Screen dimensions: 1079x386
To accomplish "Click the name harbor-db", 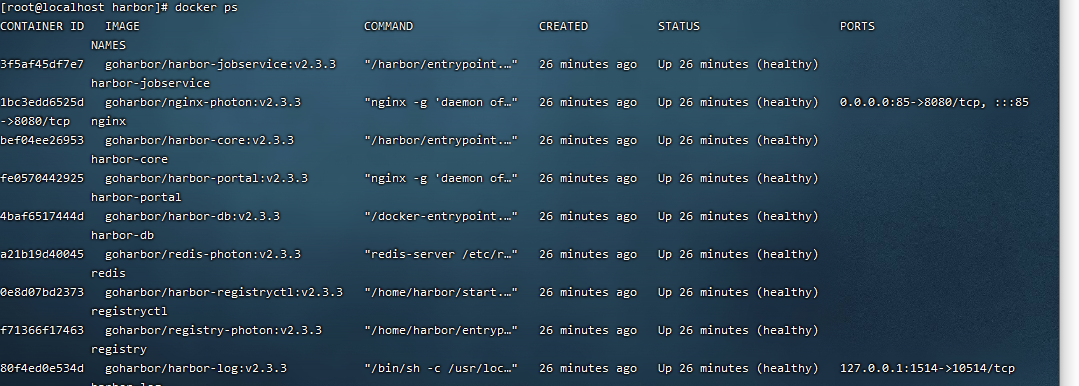I will click(122, 235).
